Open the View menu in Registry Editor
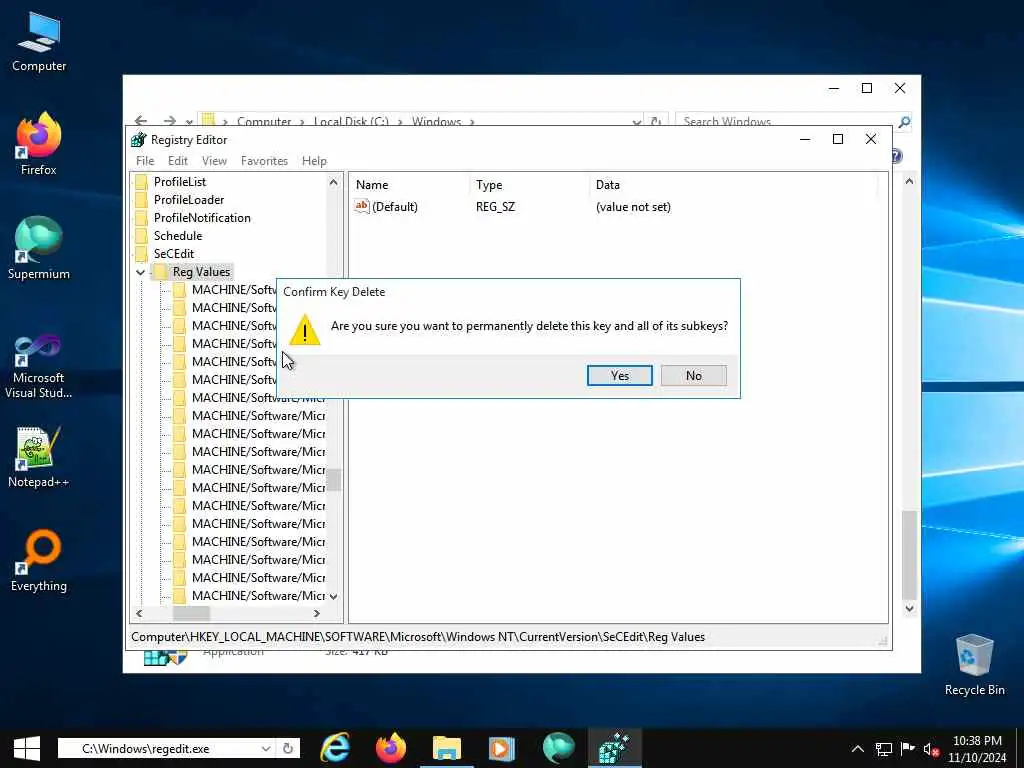This screenshot has width=1024, height=768. (x=214, y=161)
